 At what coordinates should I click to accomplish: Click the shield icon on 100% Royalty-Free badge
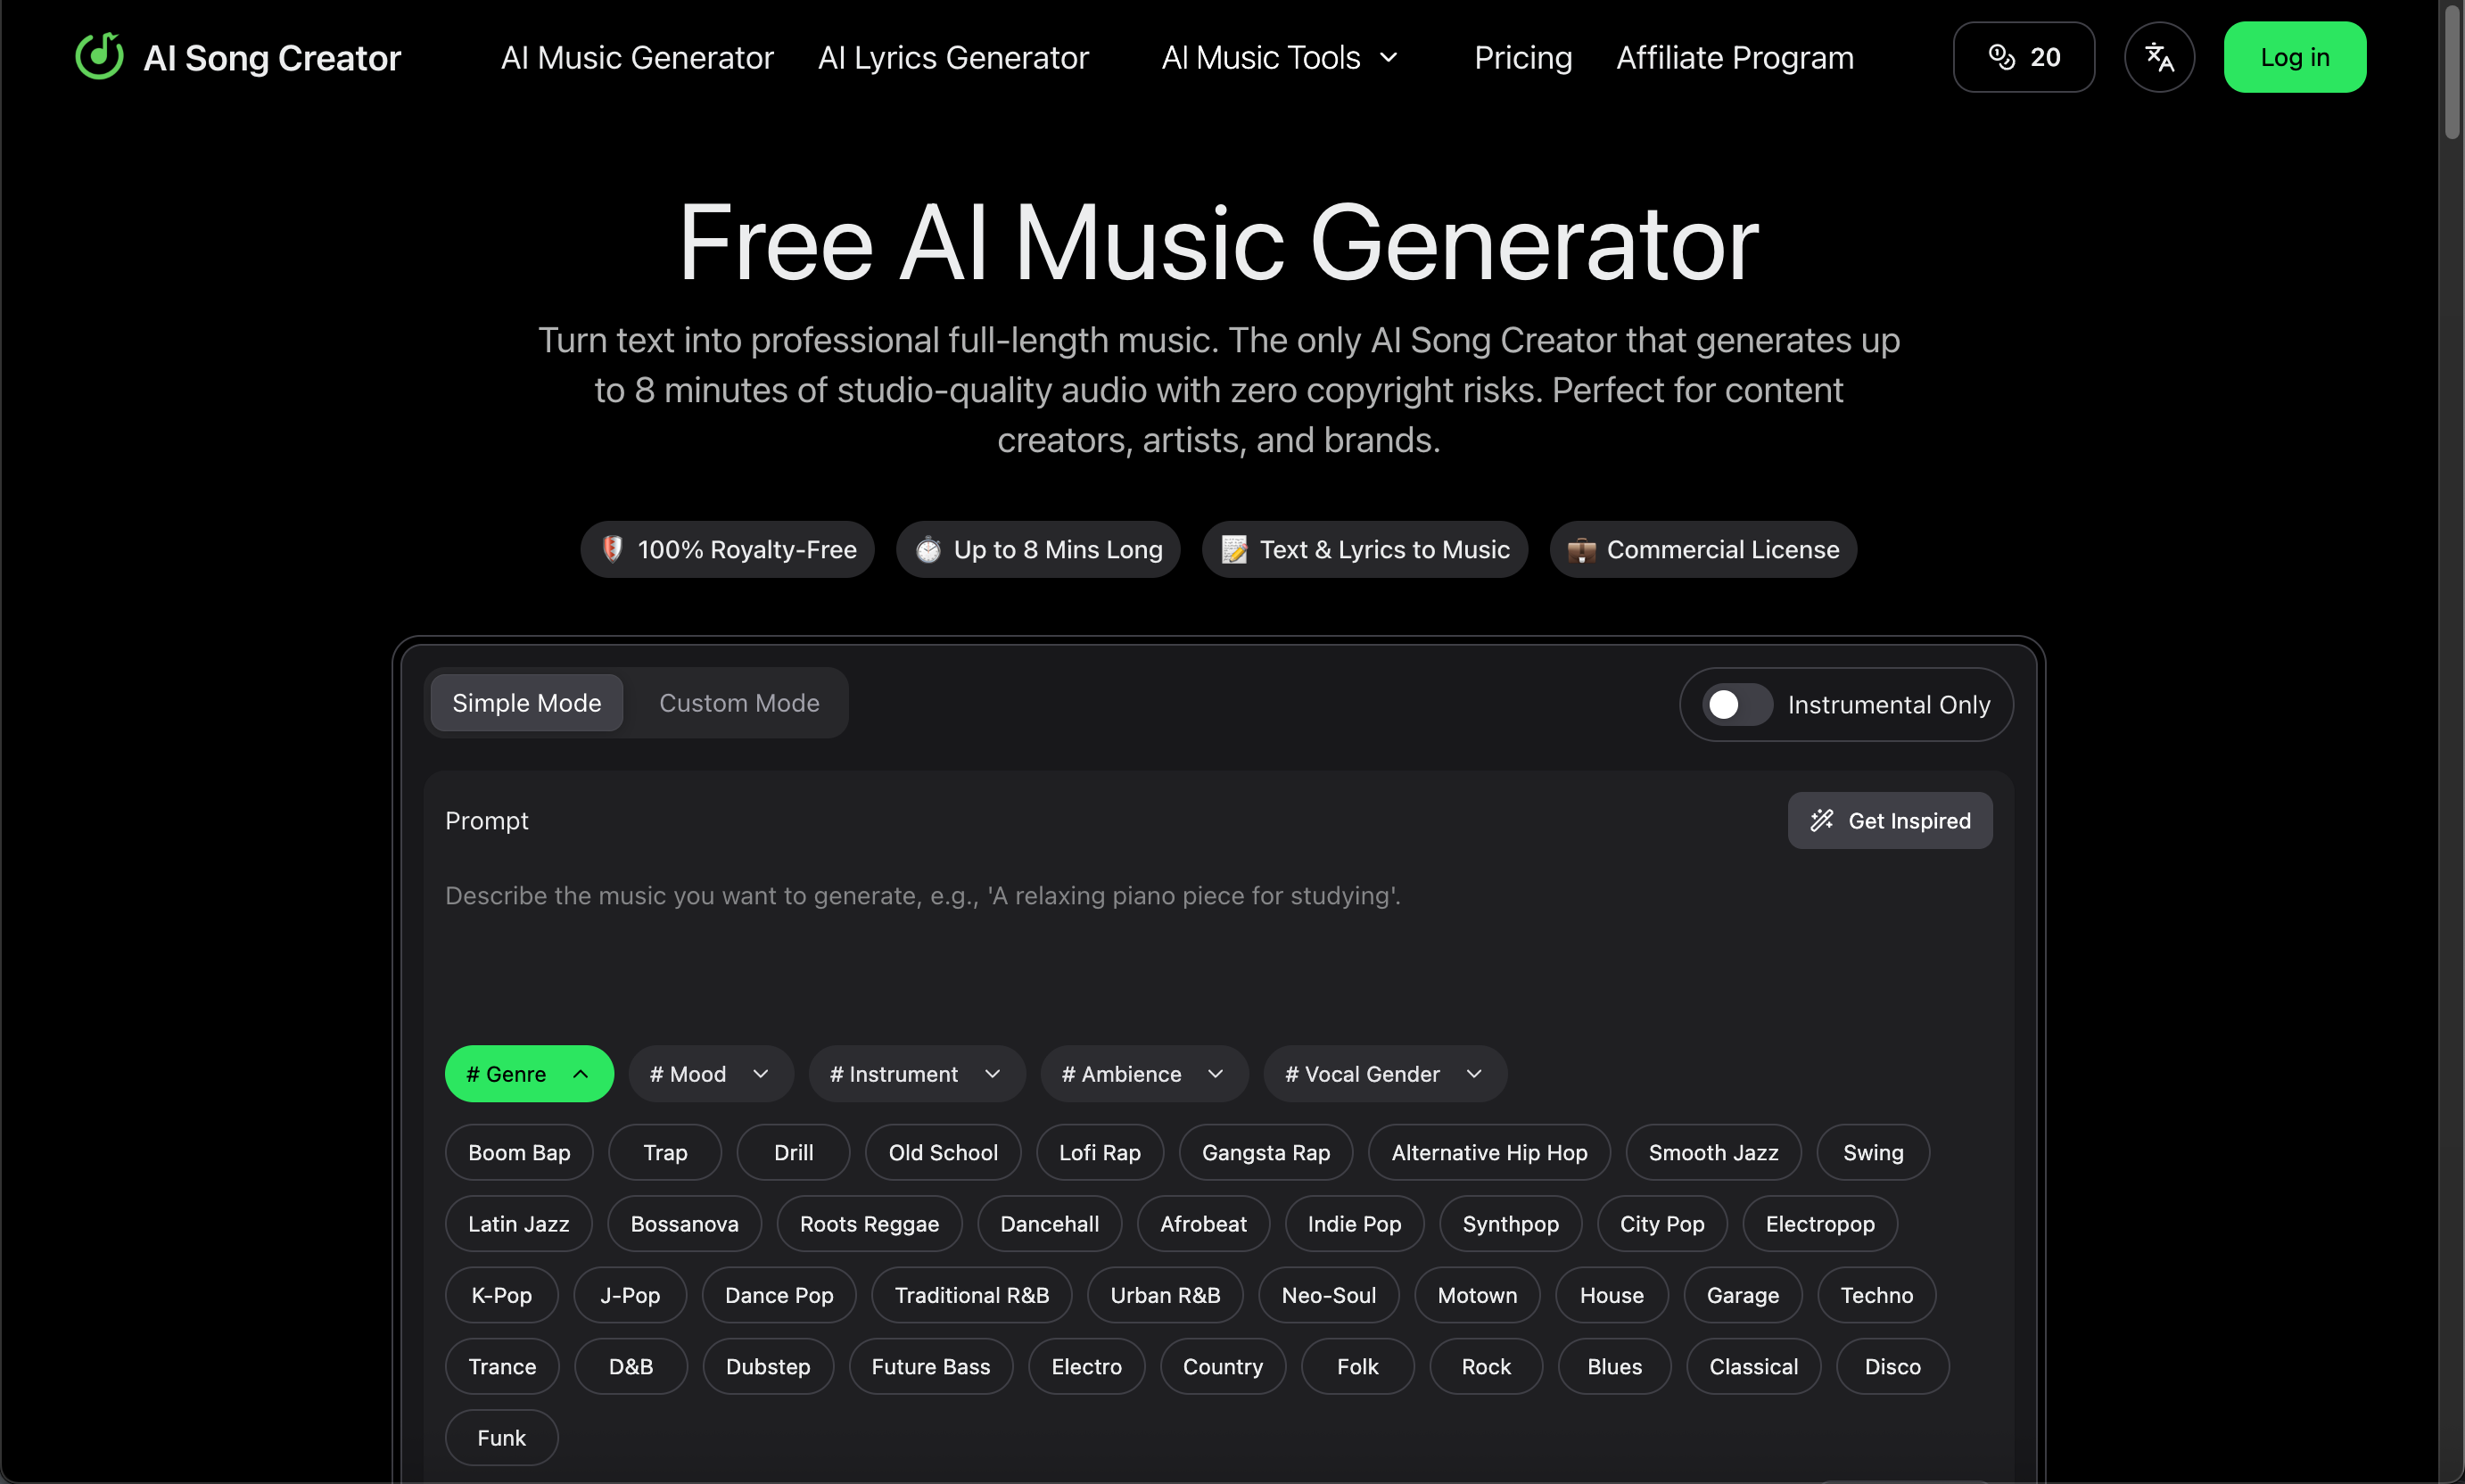pyautogui.click(x=612, y=548)
